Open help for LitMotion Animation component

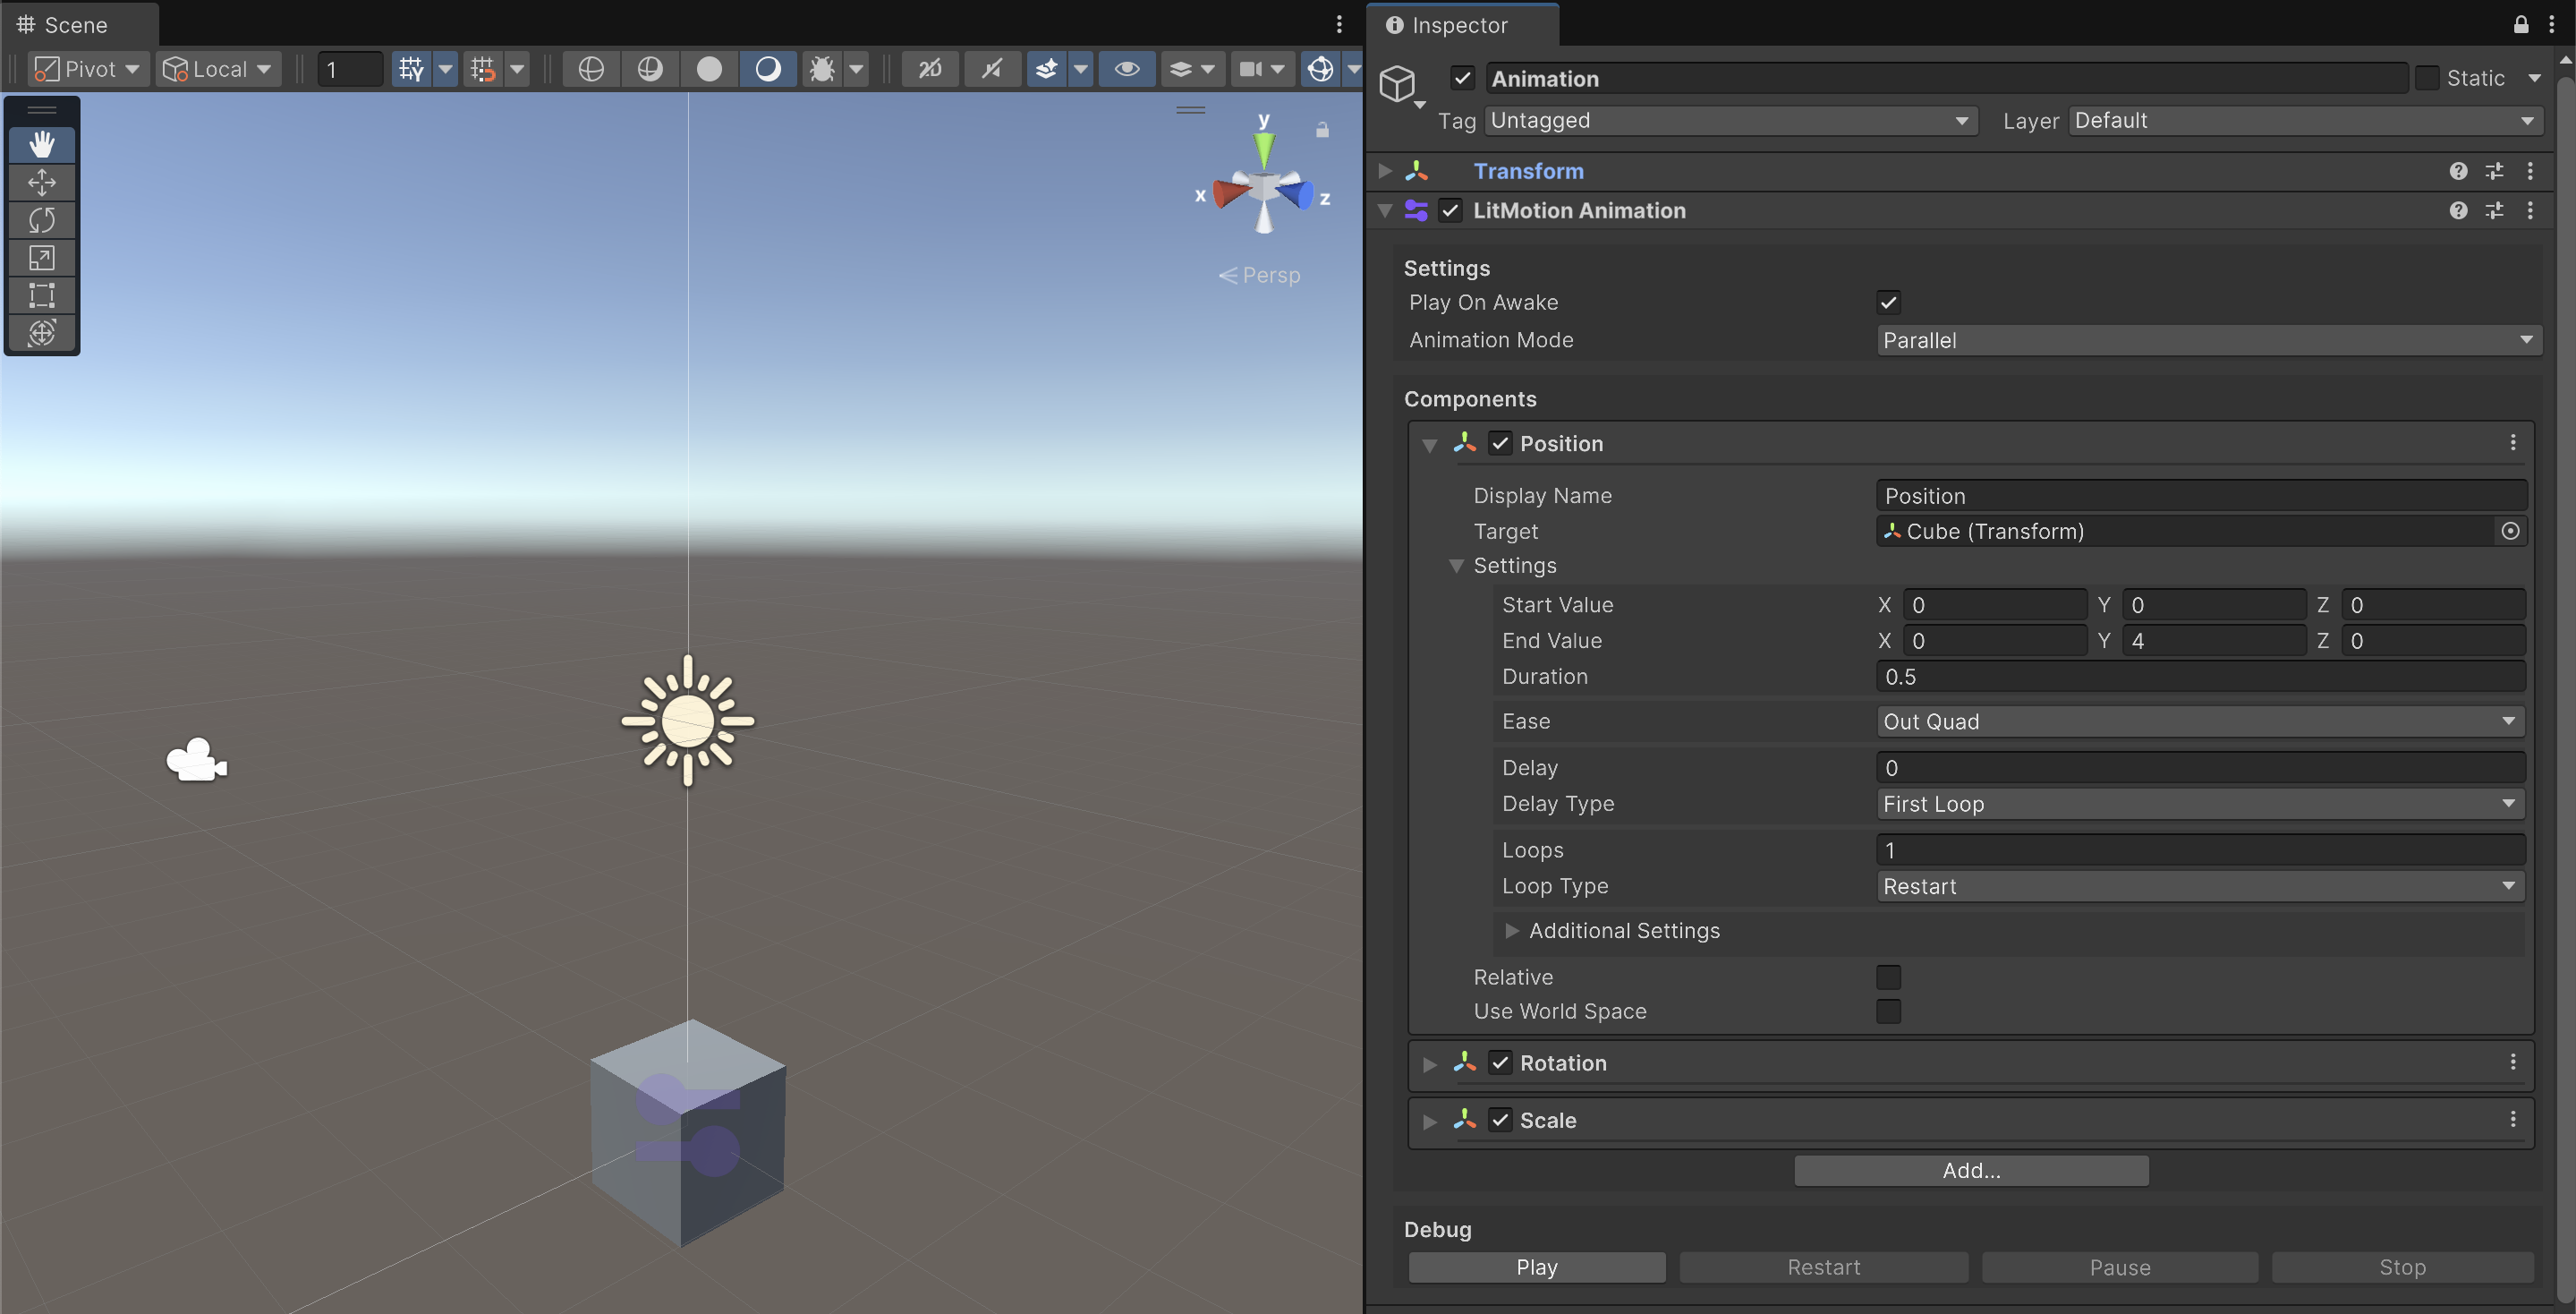pos(2458,210)
